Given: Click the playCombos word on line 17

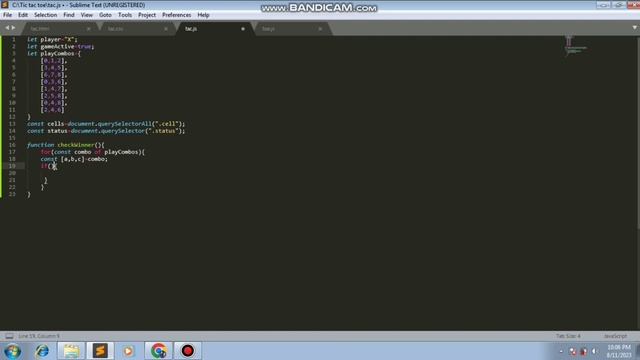Looking at the screenshot, I should tap(121, 152).
